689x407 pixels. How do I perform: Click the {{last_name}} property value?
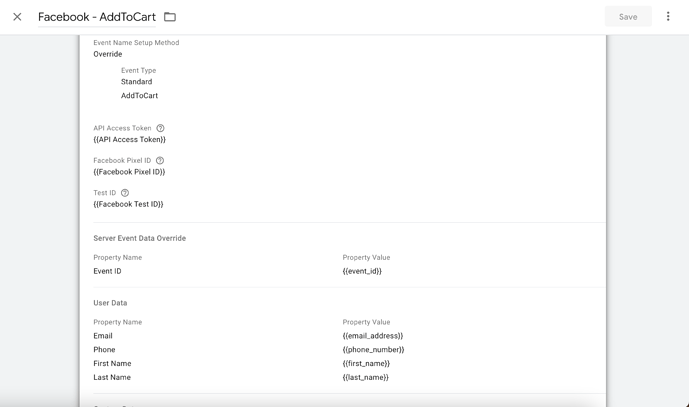pyautogui.click(x=366, y=377)
